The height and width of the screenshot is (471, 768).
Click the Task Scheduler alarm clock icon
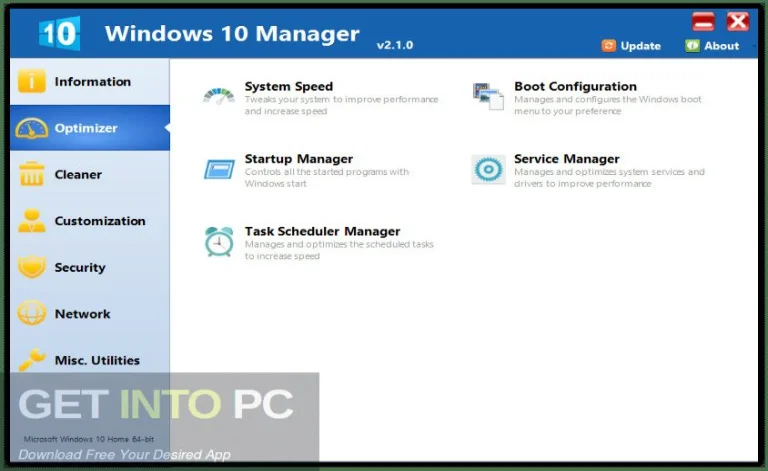[219, 241]
